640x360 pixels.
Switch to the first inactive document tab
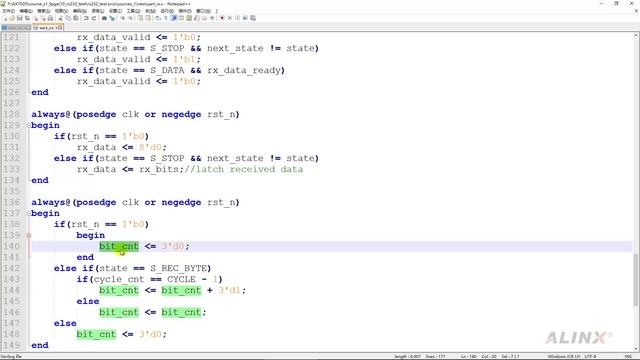point(16,28)
